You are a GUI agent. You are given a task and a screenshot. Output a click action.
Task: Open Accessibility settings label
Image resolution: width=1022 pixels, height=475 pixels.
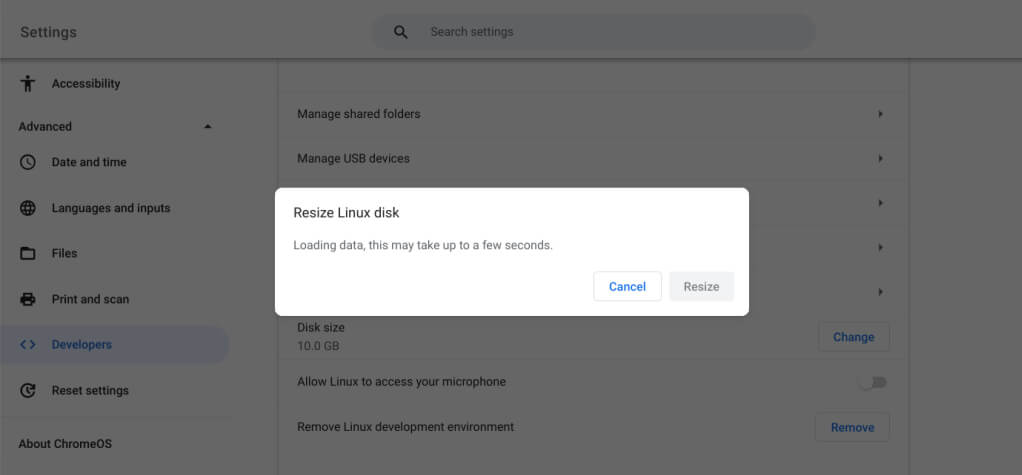(x=86, y=84)
